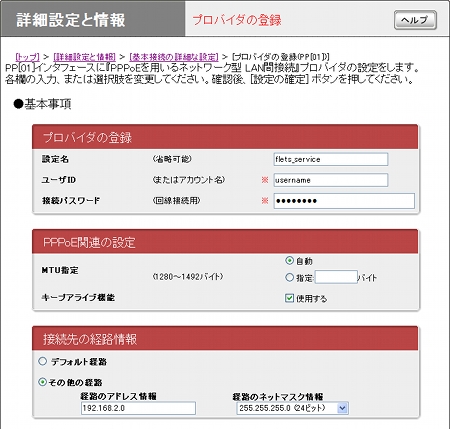The image size is (450, 429).
Task: Click the MTU byte value input box
Action: tap(336, 277)
